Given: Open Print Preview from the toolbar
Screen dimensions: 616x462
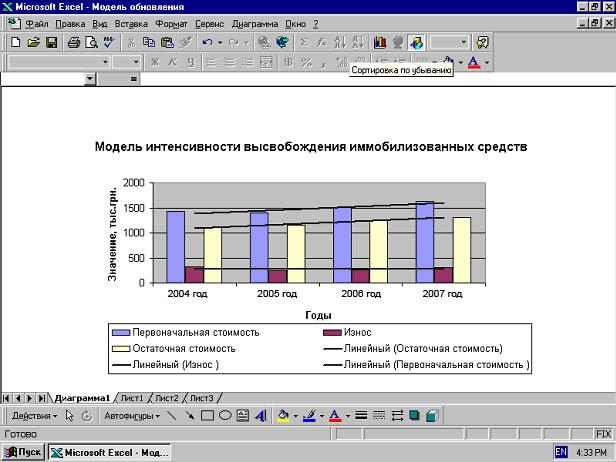Looking at the screenshot, I should 91,42.
